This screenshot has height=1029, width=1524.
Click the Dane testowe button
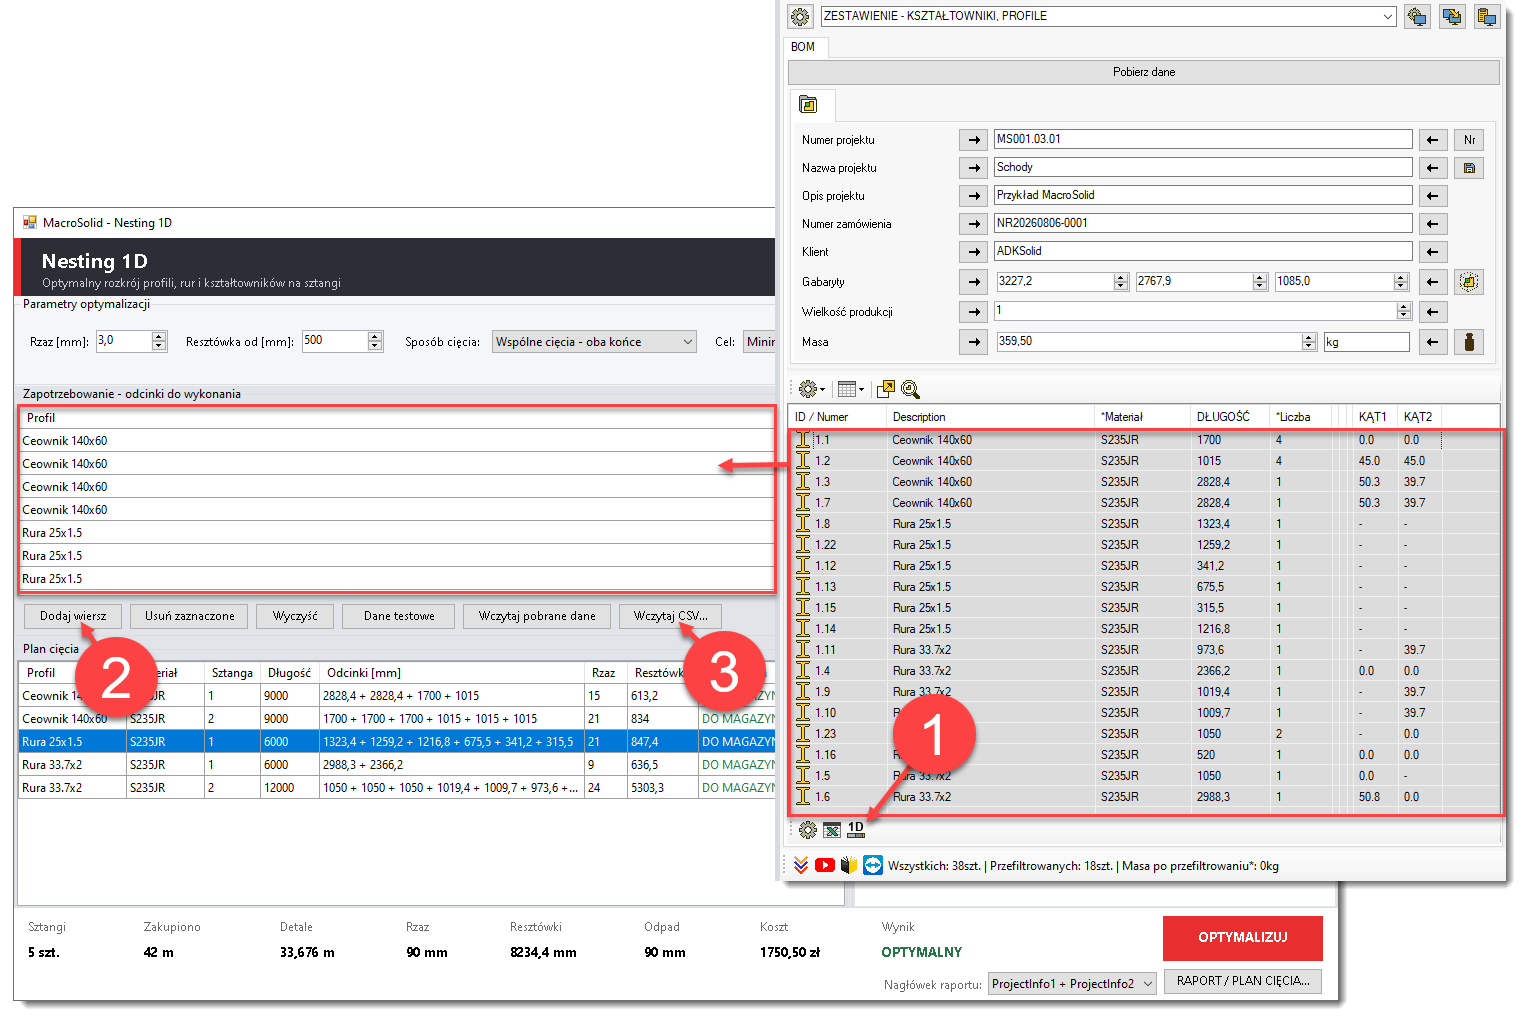point(399,616)
